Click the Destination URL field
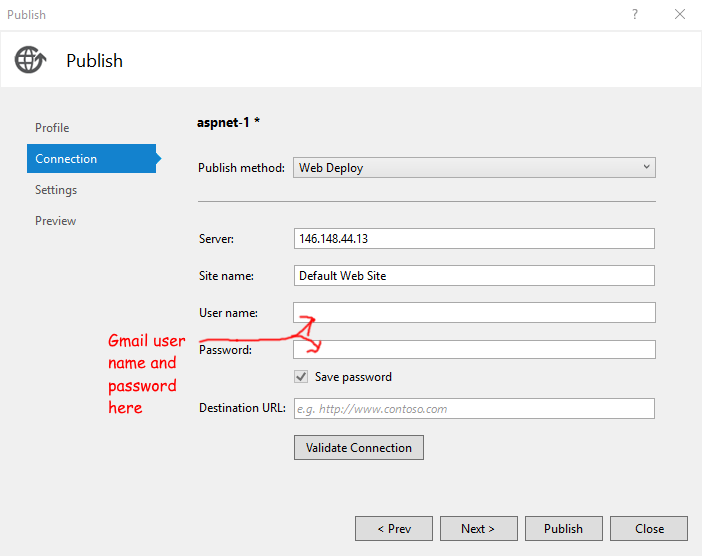702x556 pixels. 474,409
